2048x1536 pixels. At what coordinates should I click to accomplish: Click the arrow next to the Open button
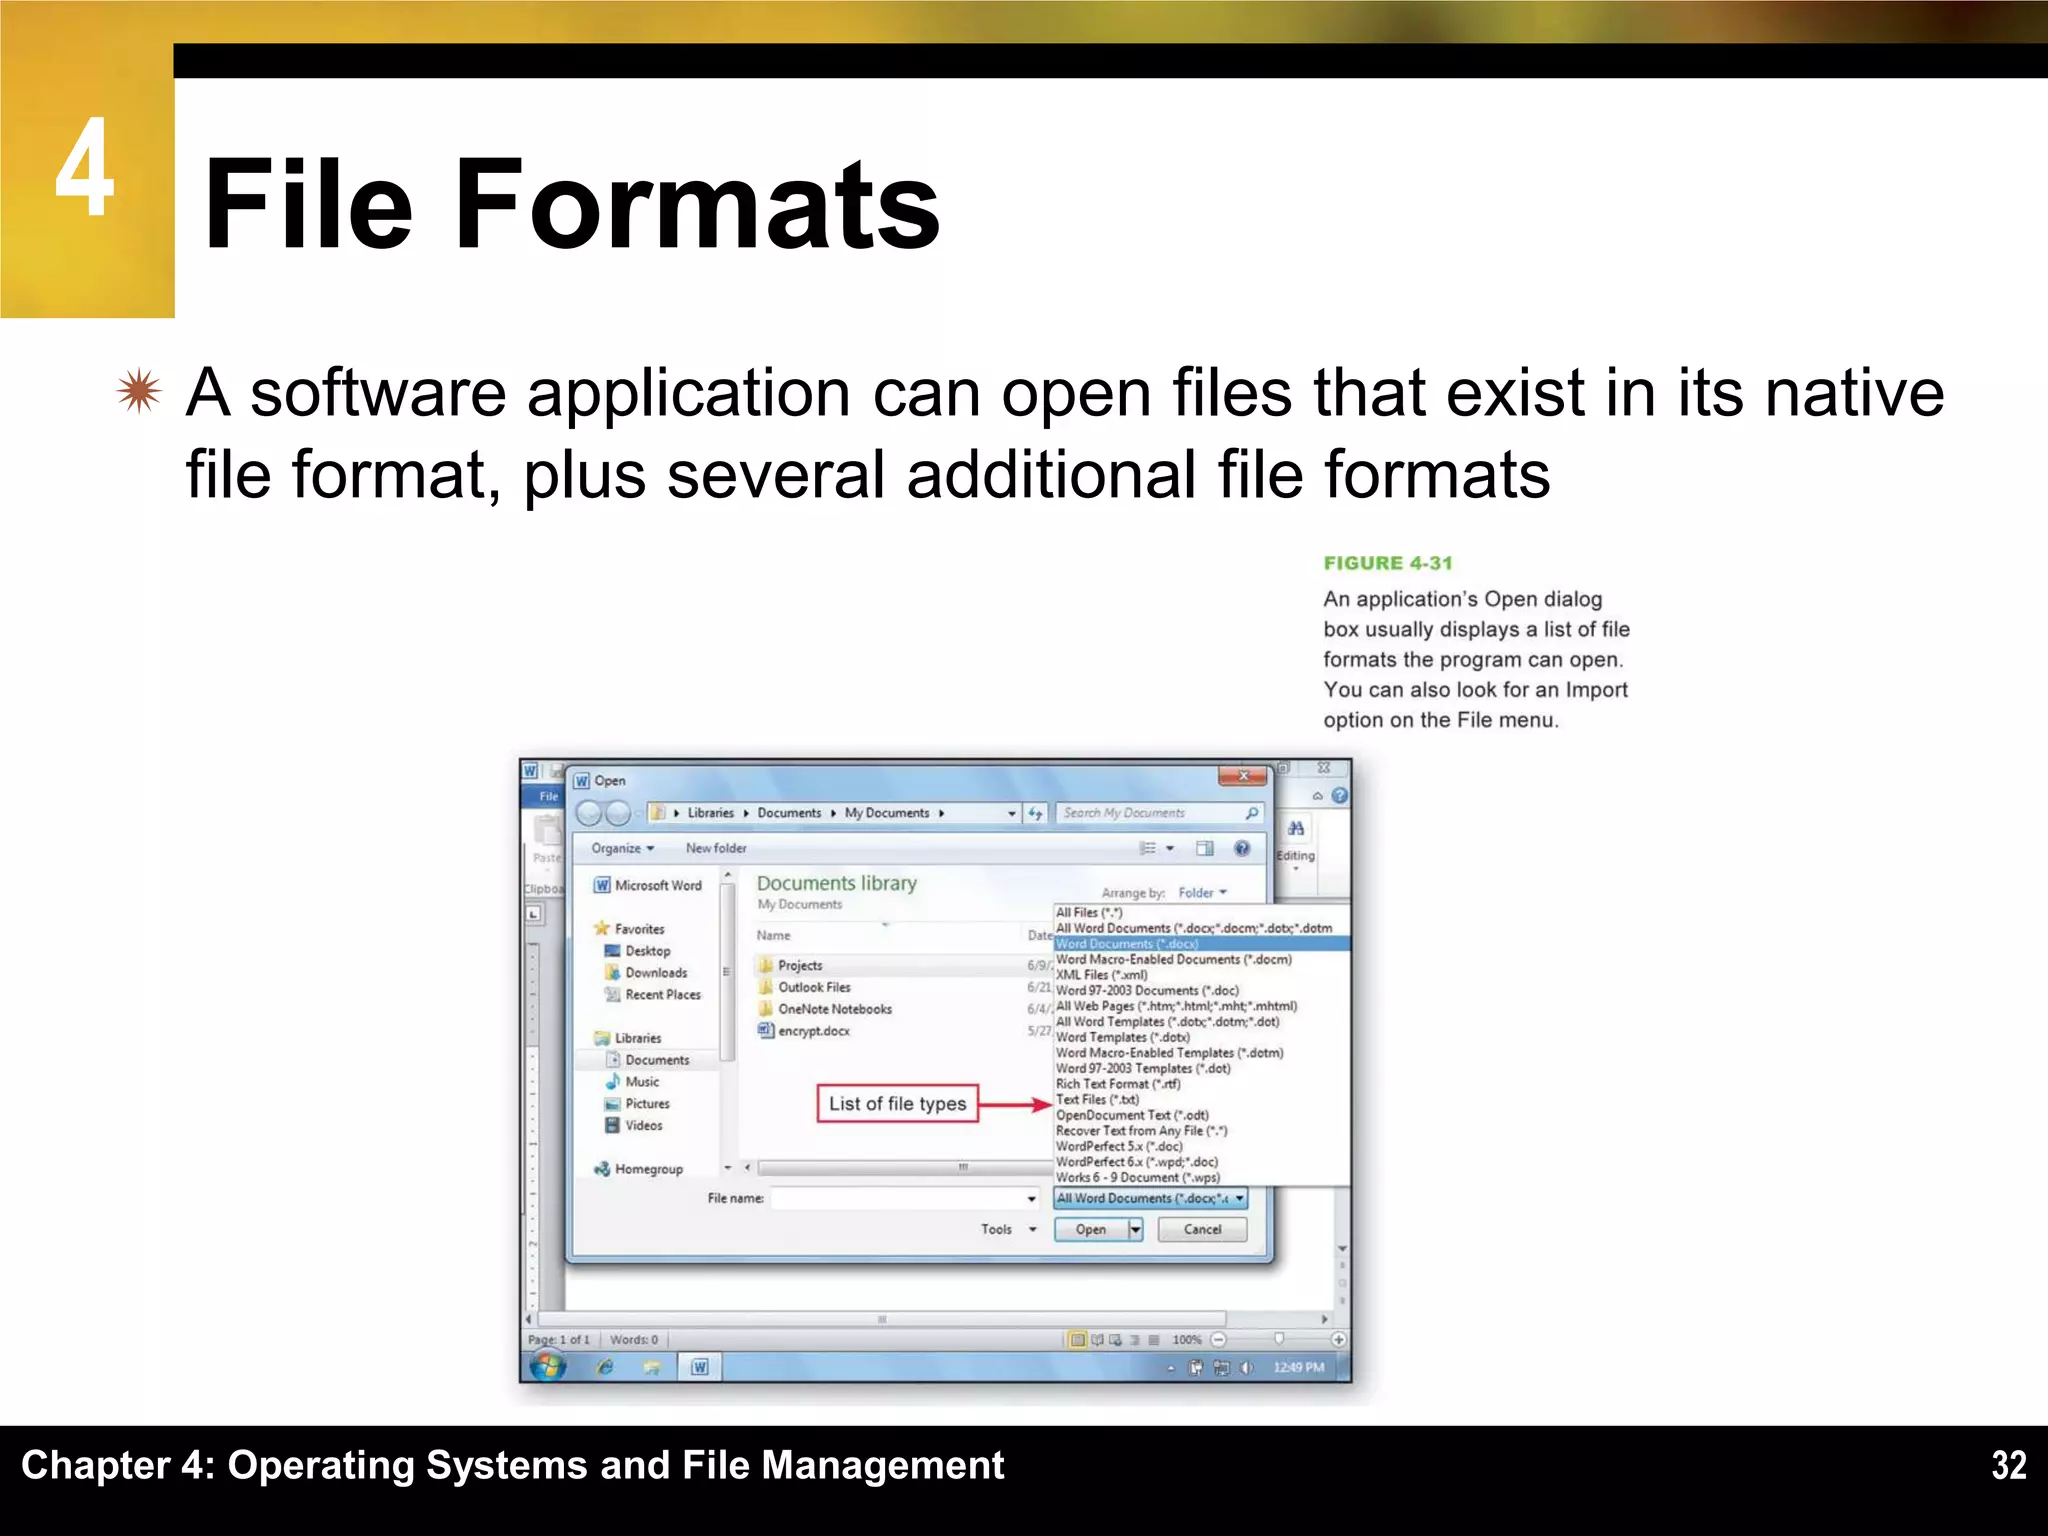point(1135,1230)
